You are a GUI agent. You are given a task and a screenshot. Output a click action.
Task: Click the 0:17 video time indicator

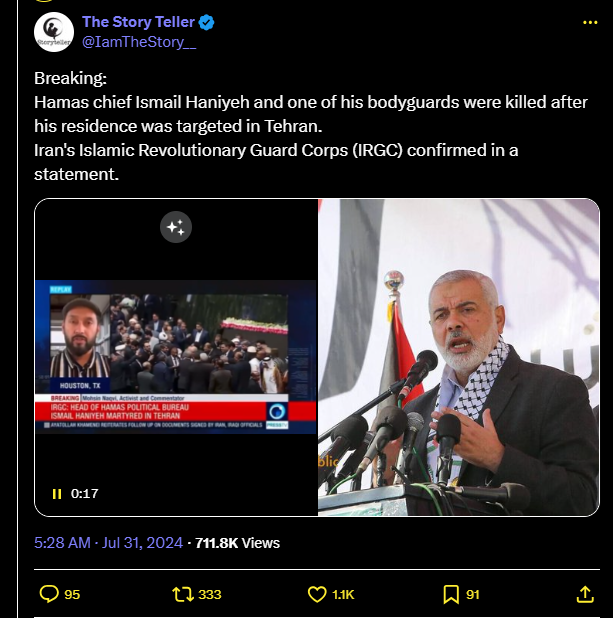click(x=85, y=493)
